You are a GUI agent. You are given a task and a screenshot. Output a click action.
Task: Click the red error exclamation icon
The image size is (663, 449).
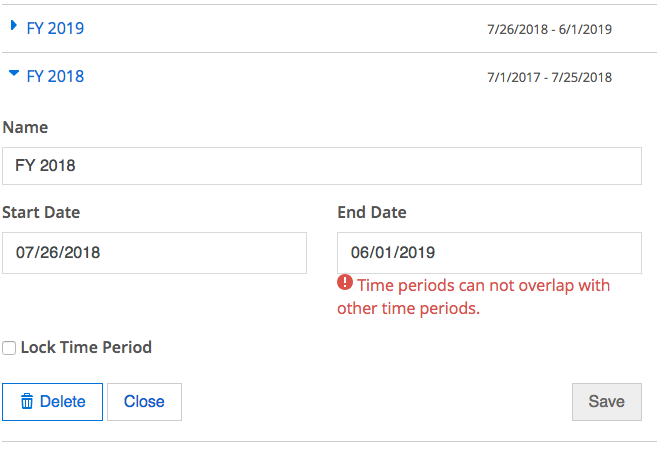click(x=345, y=282)
